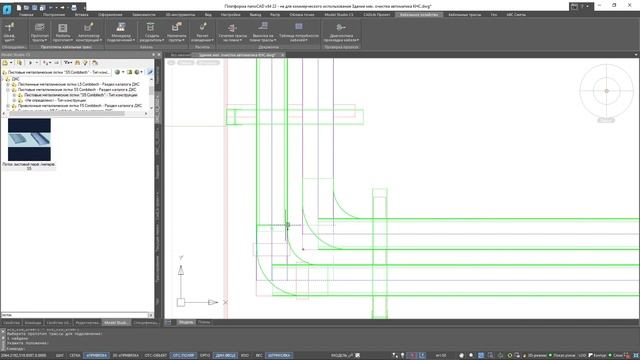Switch to the Вставка ribbon tab
Image resolution: width=640 pixels, height=360 pixels.
click(x=81, y=15)
